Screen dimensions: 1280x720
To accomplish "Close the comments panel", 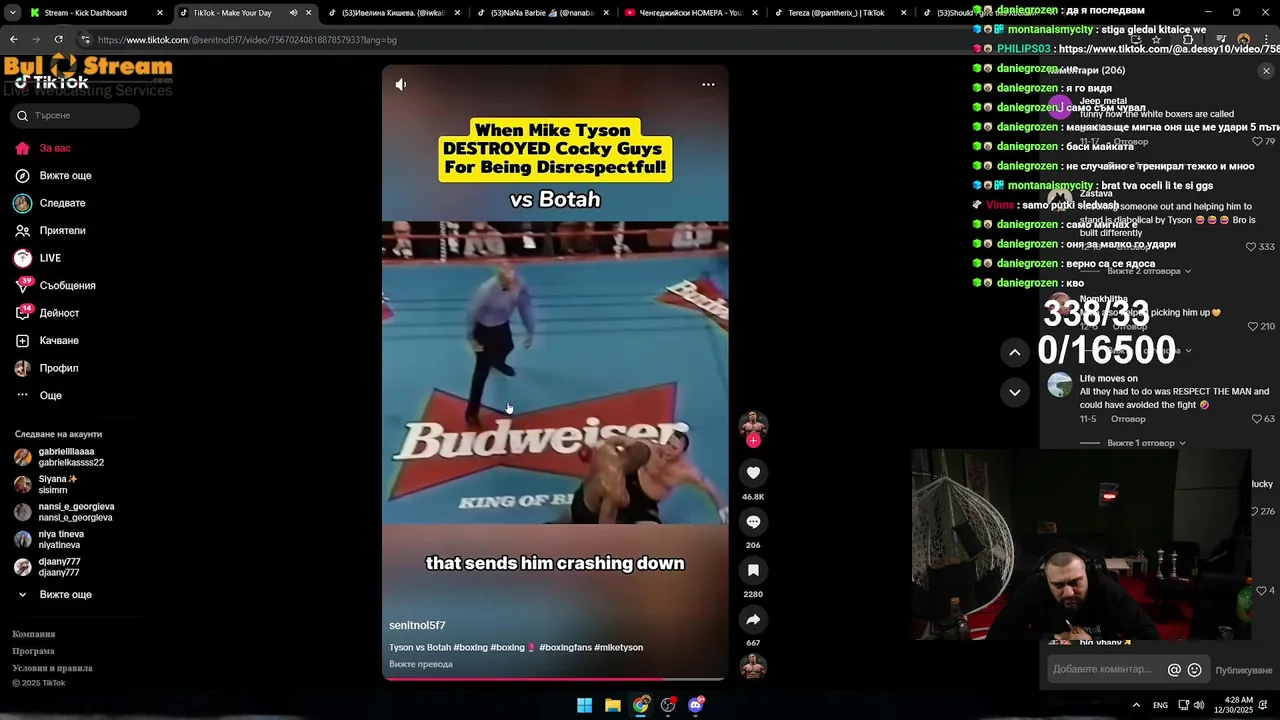I will pos(1266,71).
